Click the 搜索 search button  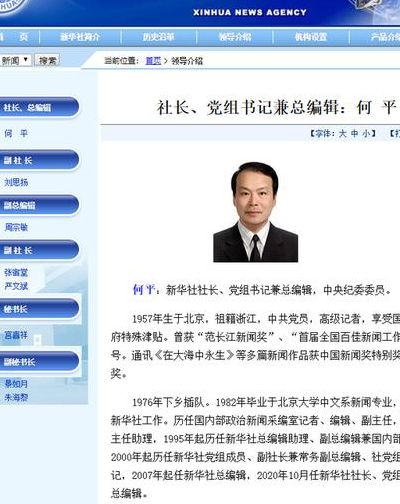pyautogui.click(x=47, y=60)
